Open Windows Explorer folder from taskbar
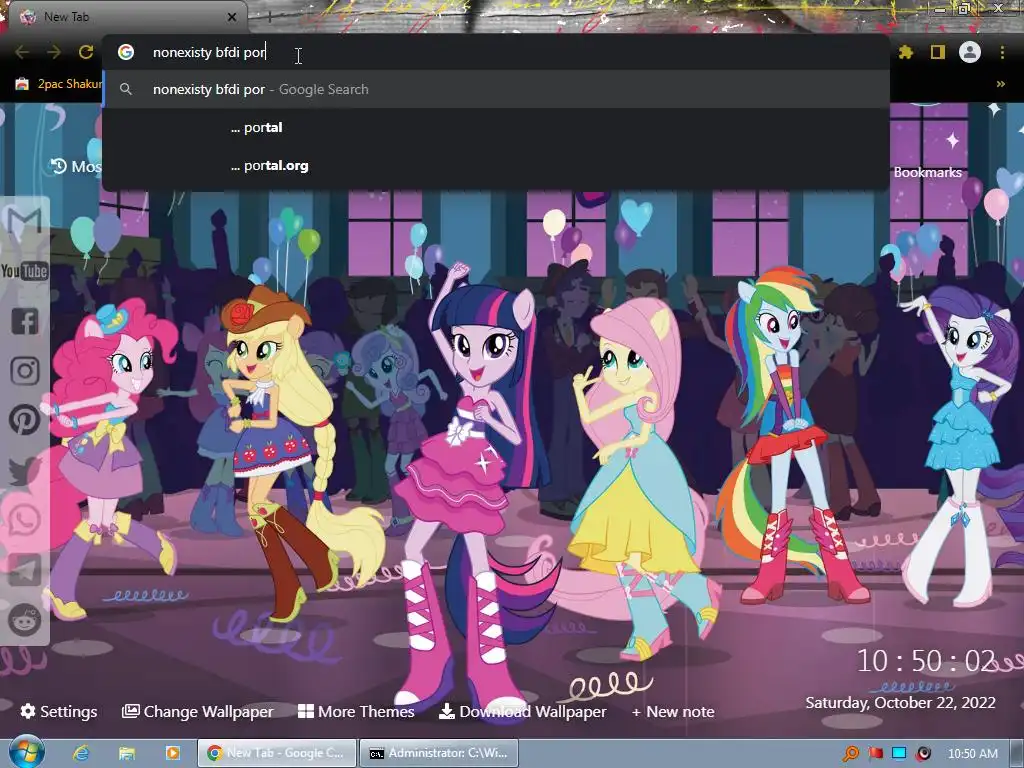Image resolution: width=1024 pixels, height=768 pixels. 127,753
